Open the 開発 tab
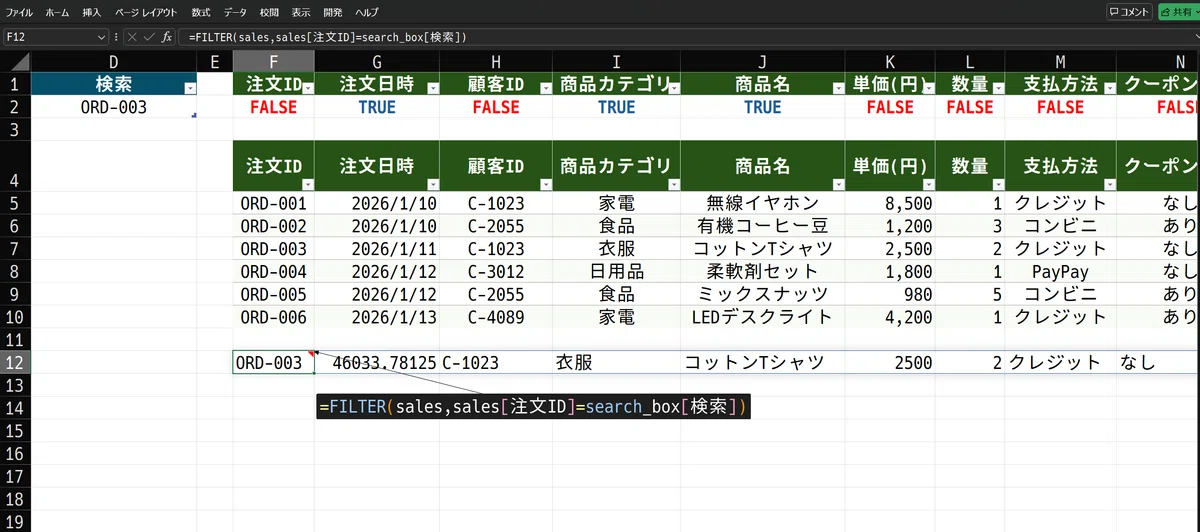Image resolution: width=1200 pixels, height=532 pixels. (x=333, y=12)
